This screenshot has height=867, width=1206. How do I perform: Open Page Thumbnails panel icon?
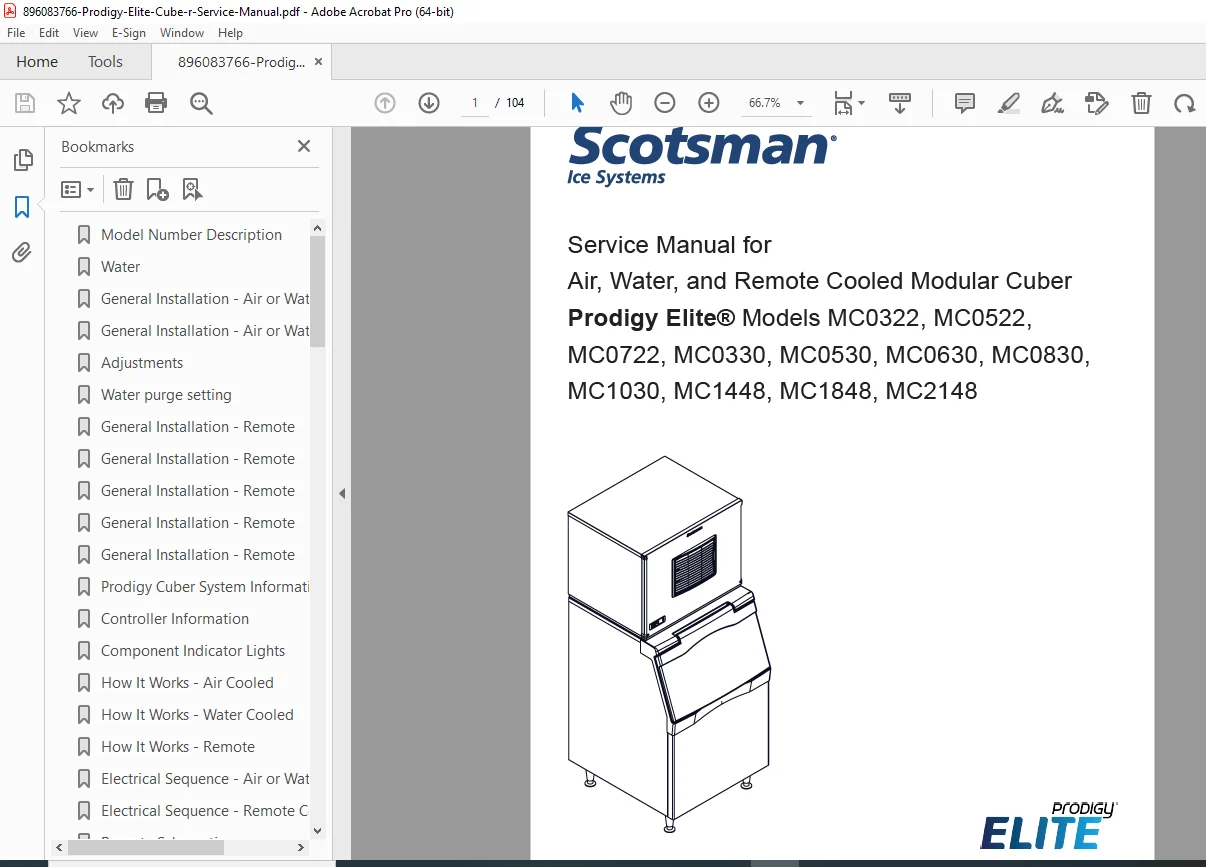click(x=22, y=160)
